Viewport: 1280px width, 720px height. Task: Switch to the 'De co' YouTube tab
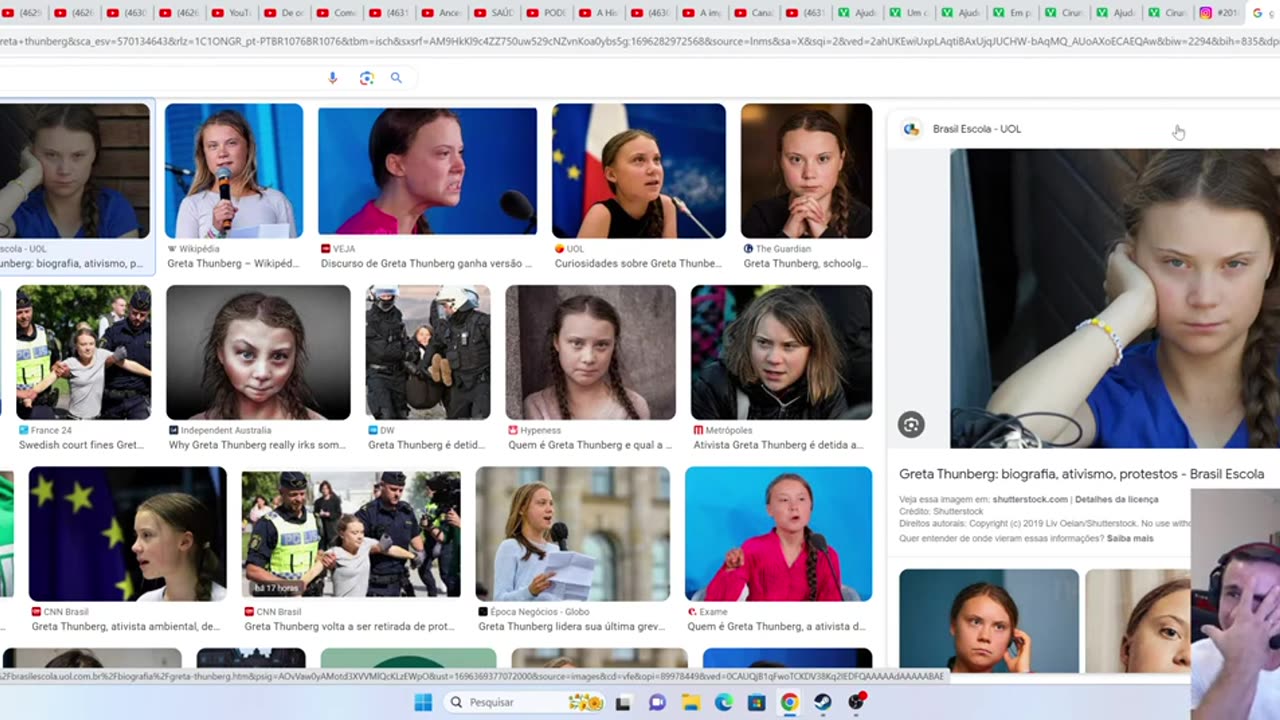click(x=284, y=13)
